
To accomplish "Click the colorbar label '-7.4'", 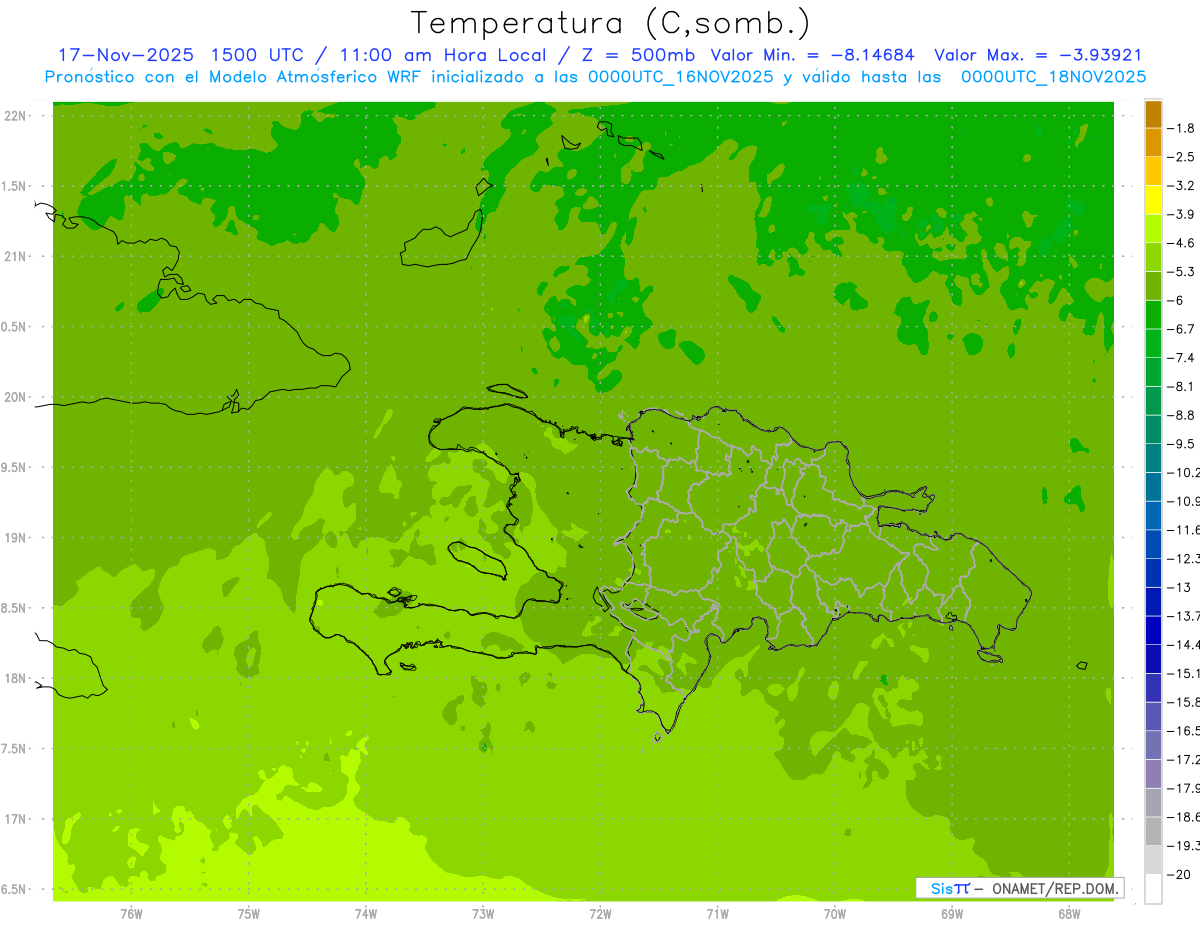I will click(x=1183, y=357).
